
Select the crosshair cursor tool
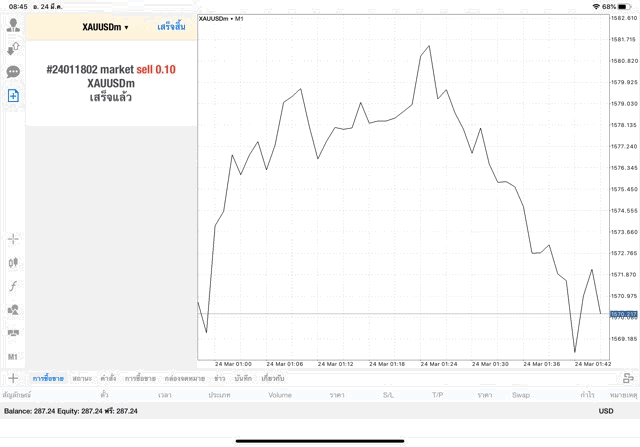pos(13,239)
